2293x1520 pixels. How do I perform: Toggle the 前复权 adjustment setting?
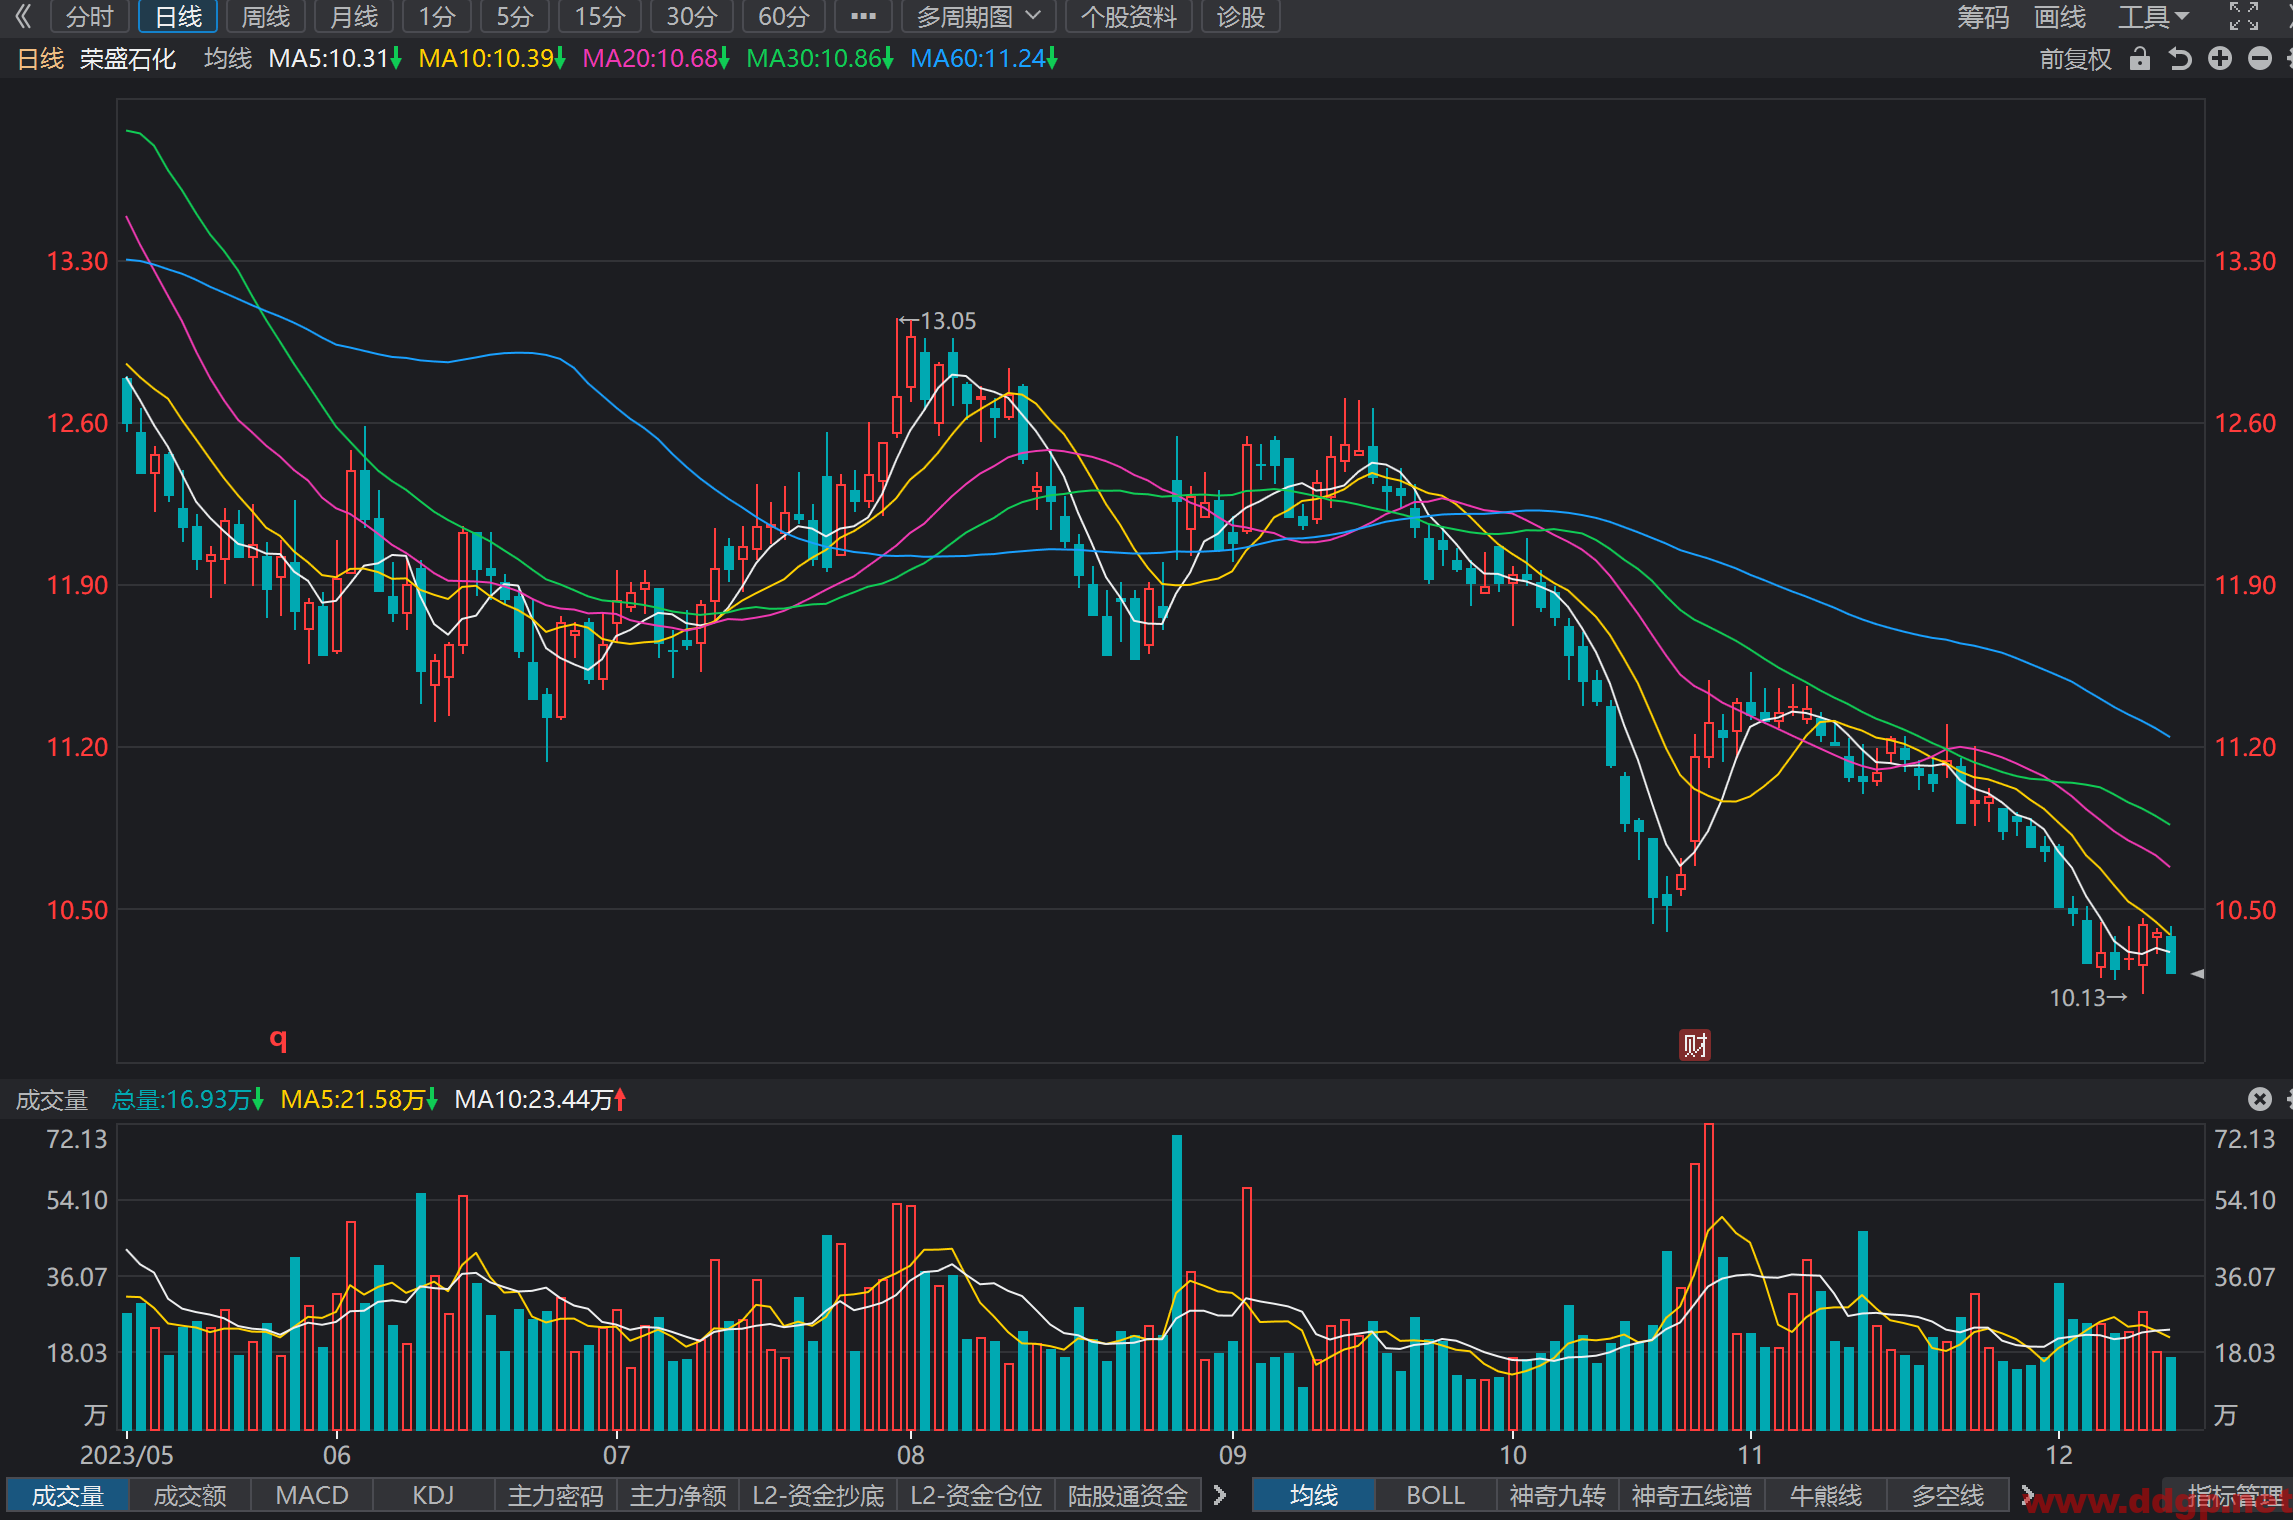[2076, 59]
